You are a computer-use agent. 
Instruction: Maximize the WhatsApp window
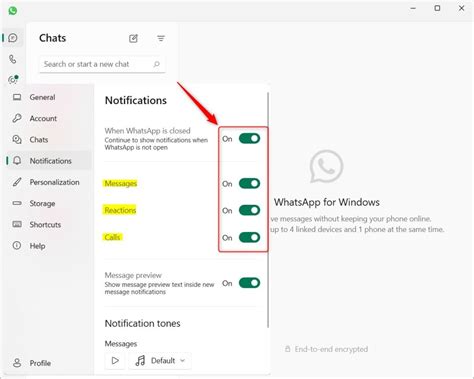[437, 8]
